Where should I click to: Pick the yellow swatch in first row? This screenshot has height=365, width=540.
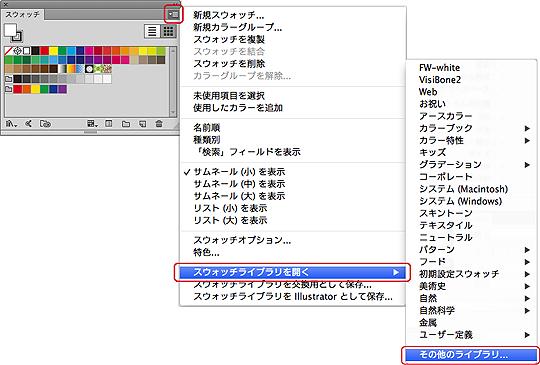[53, 51]
